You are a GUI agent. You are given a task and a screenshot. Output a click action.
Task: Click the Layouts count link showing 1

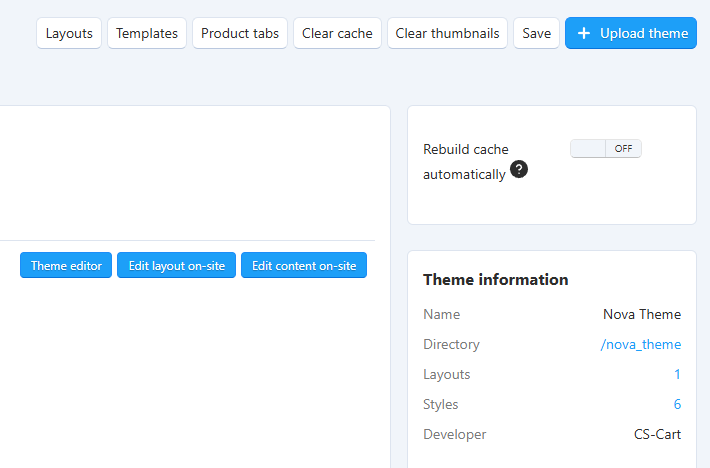click(677, 374)
